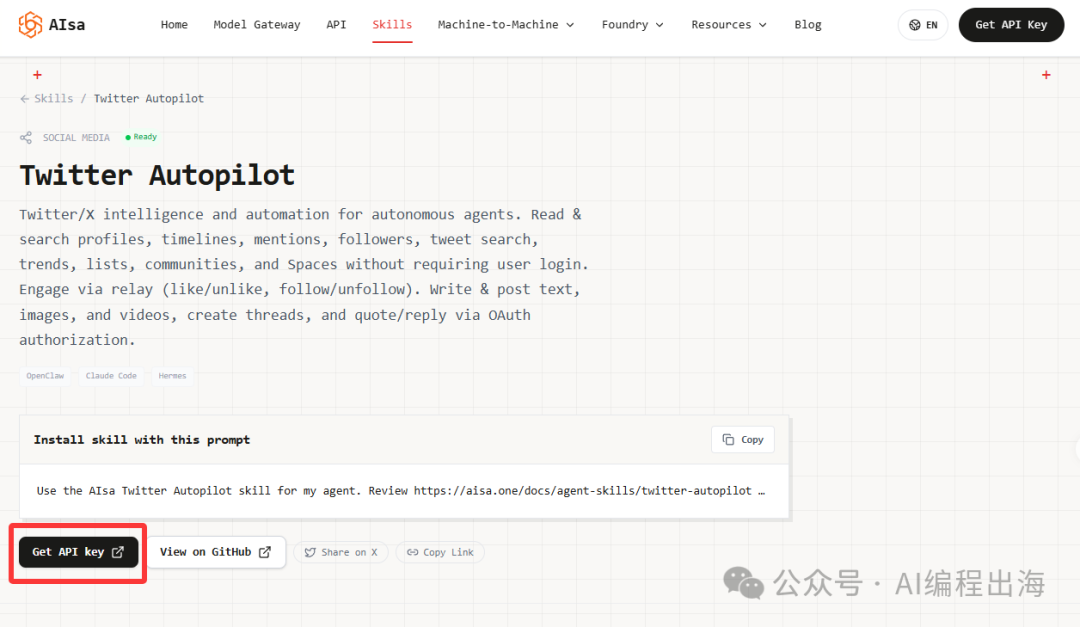
Task: Click the chain link icon on Copy Link
Action: coord(413,553)
